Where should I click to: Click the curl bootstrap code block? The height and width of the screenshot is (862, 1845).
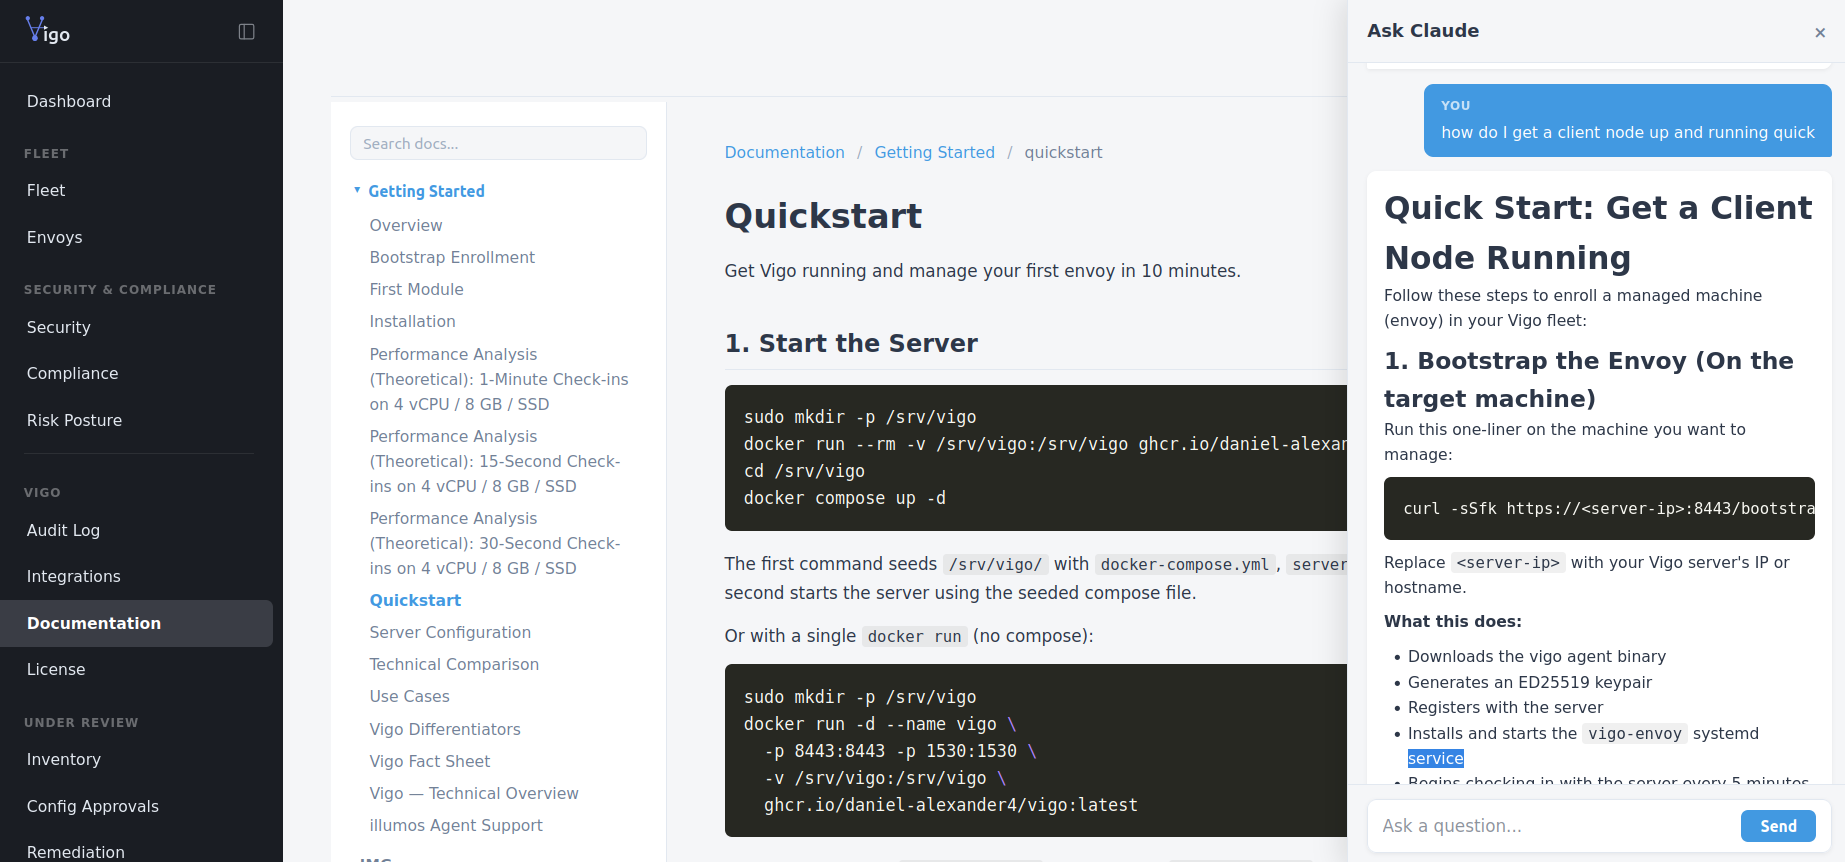[x=1599, y=508]
